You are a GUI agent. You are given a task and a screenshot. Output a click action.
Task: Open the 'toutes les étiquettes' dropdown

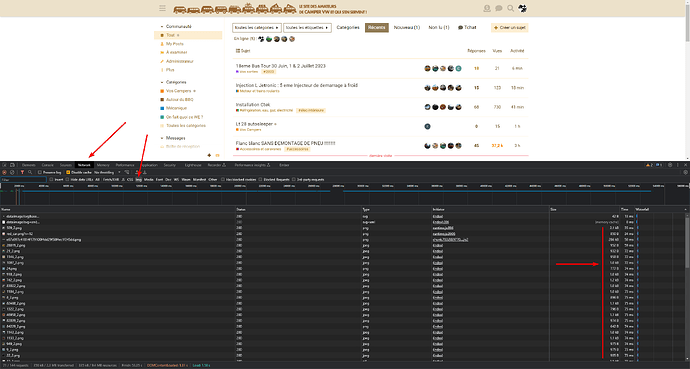[x=308, y=28]
